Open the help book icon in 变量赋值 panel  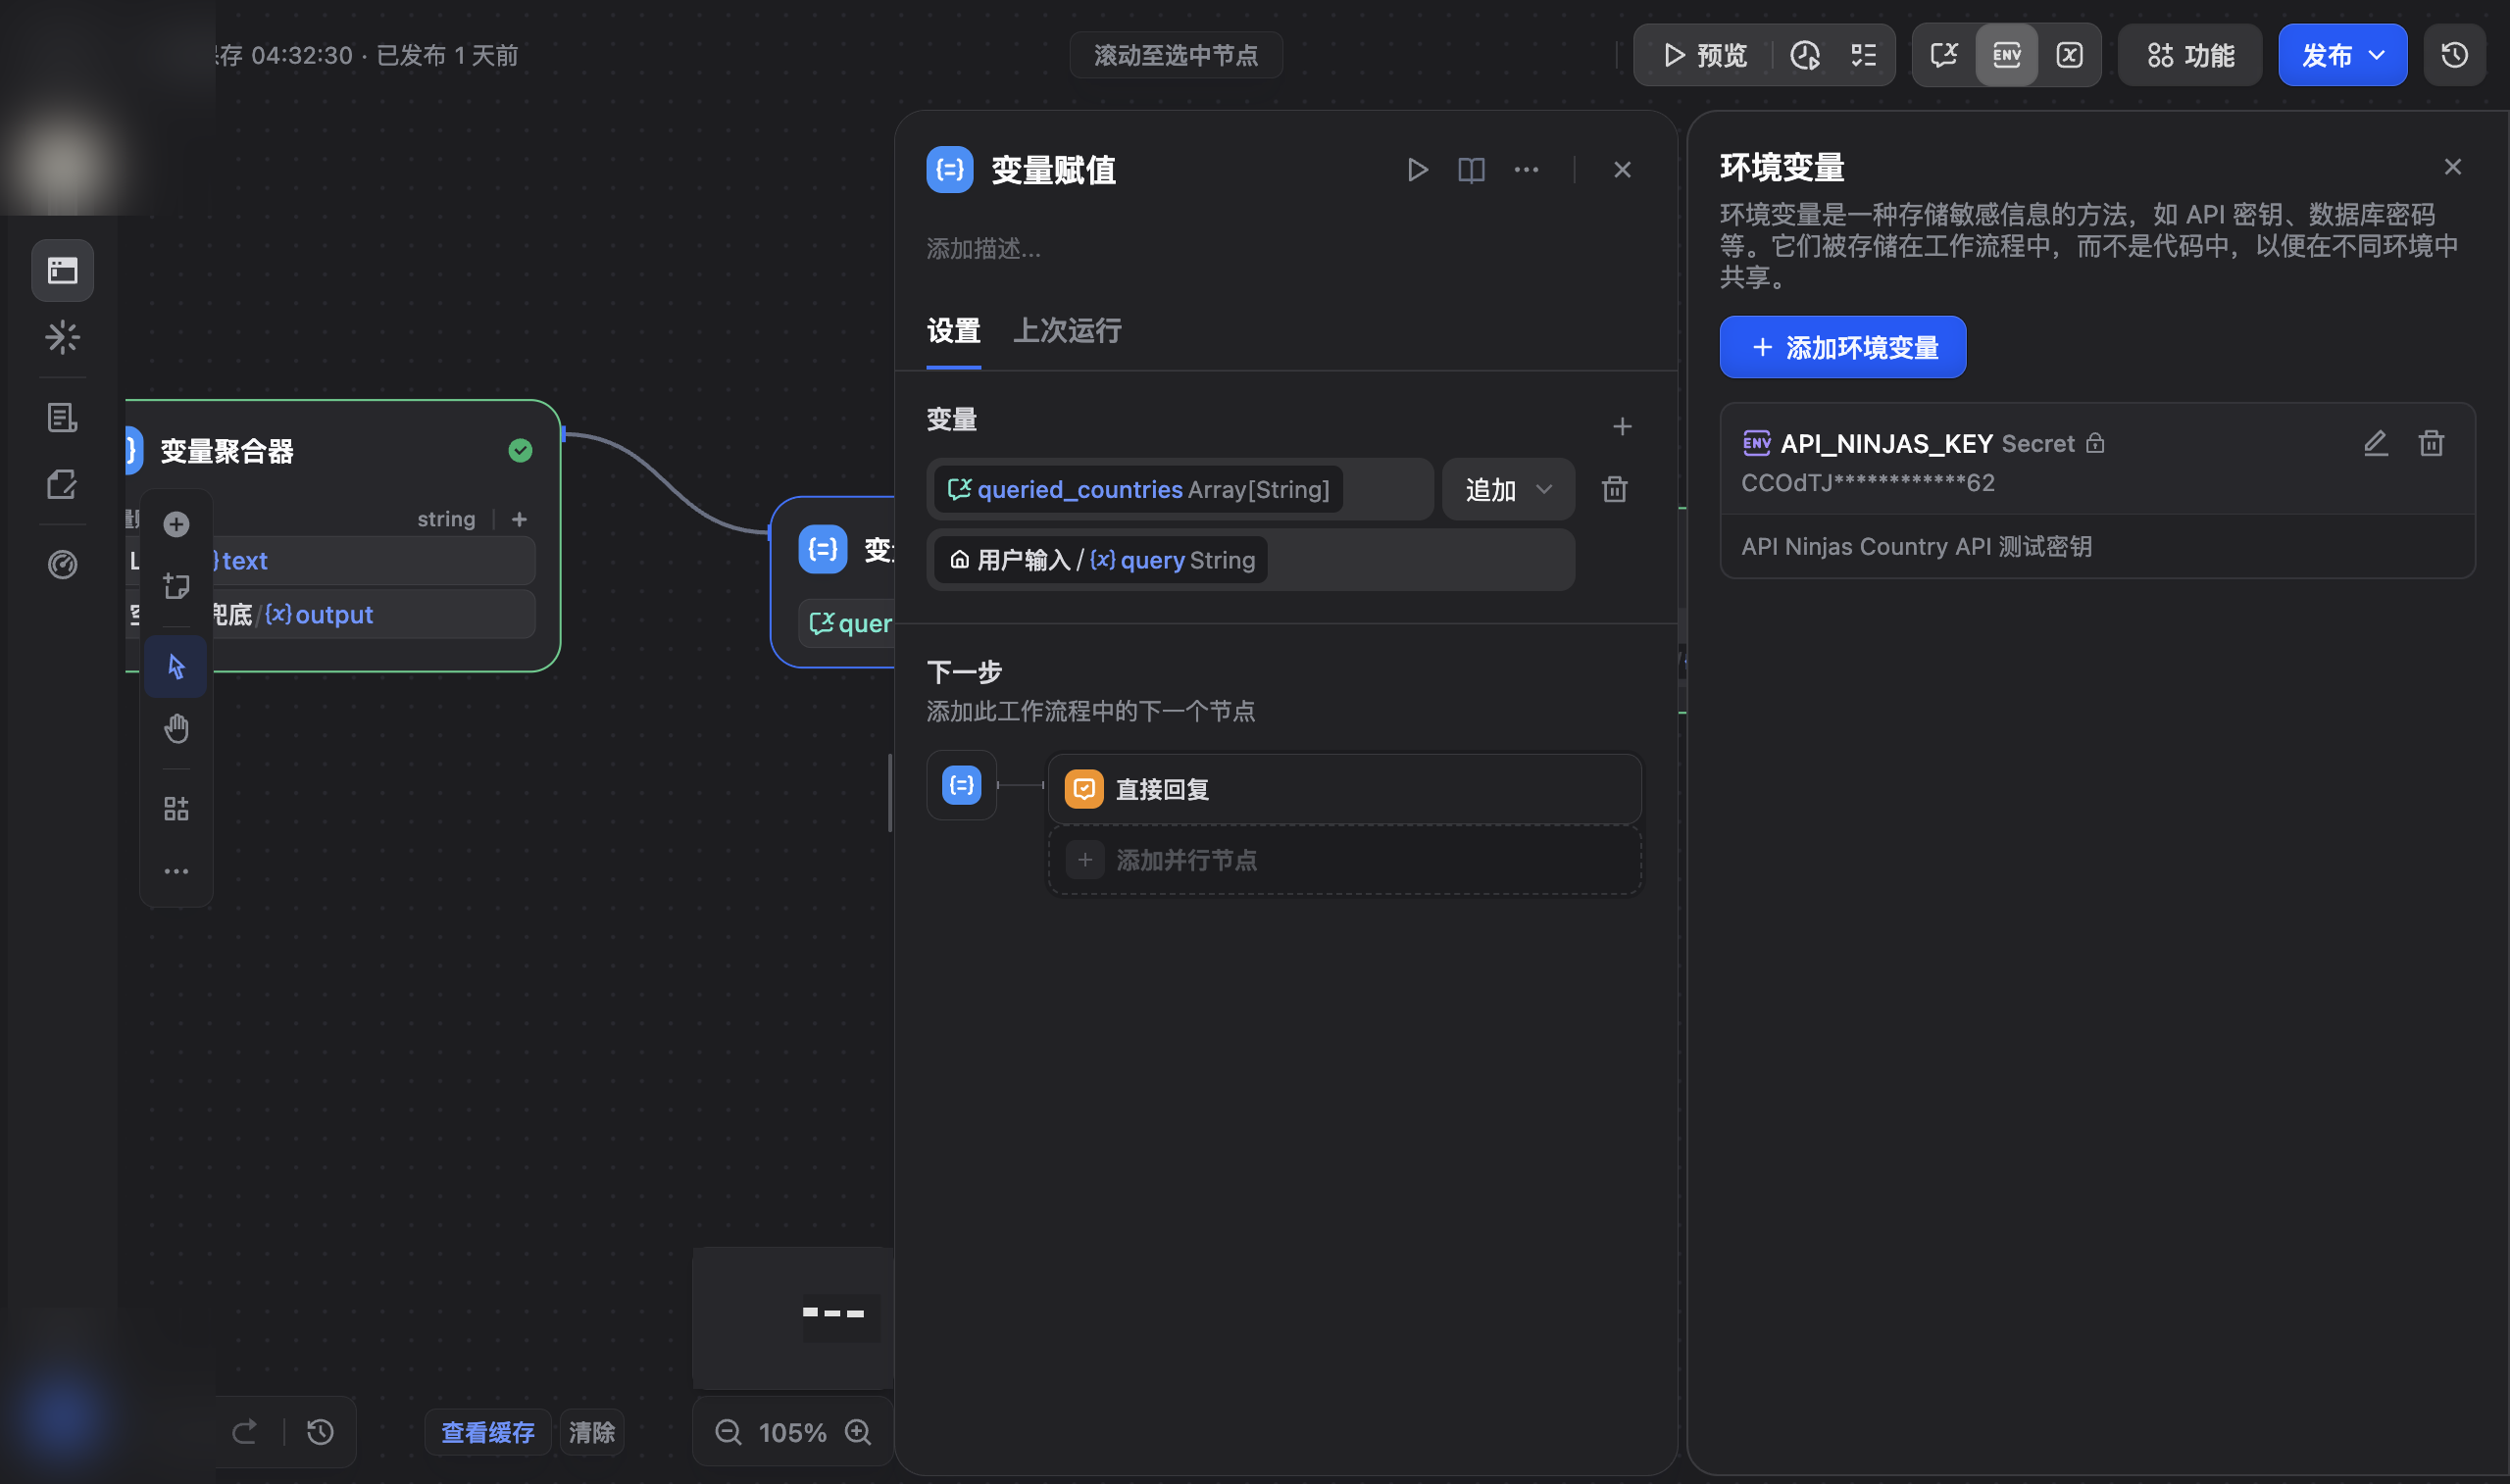[1471, 170]
